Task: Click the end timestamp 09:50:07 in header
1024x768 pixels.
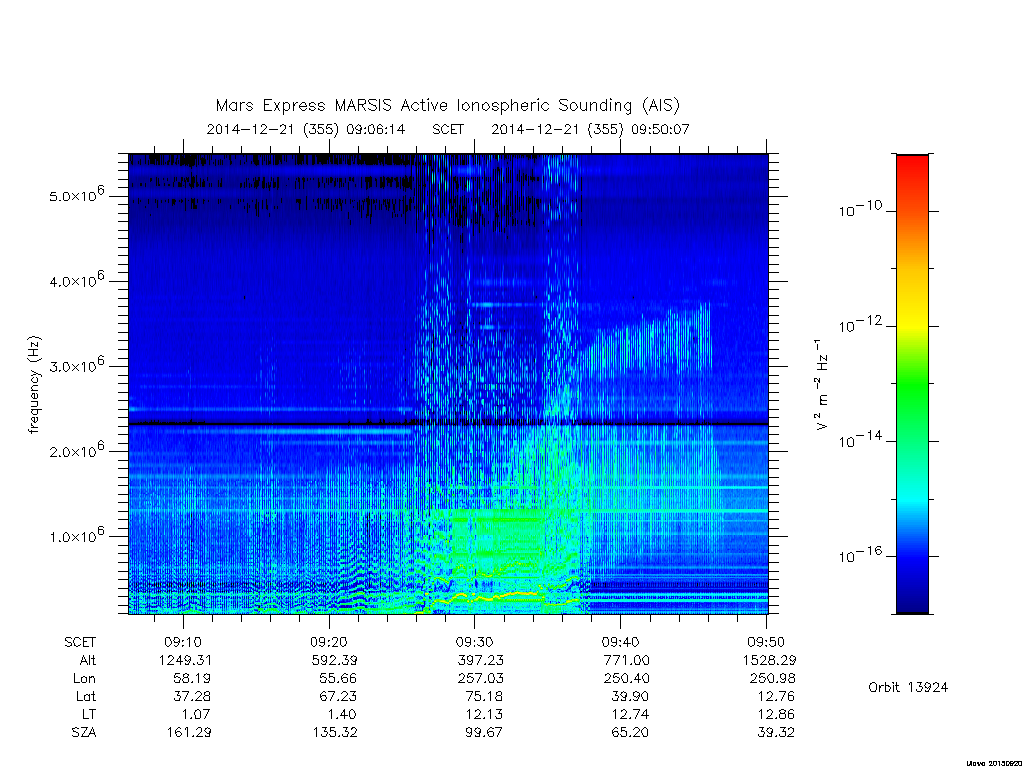Action: (x=660, y=129)
